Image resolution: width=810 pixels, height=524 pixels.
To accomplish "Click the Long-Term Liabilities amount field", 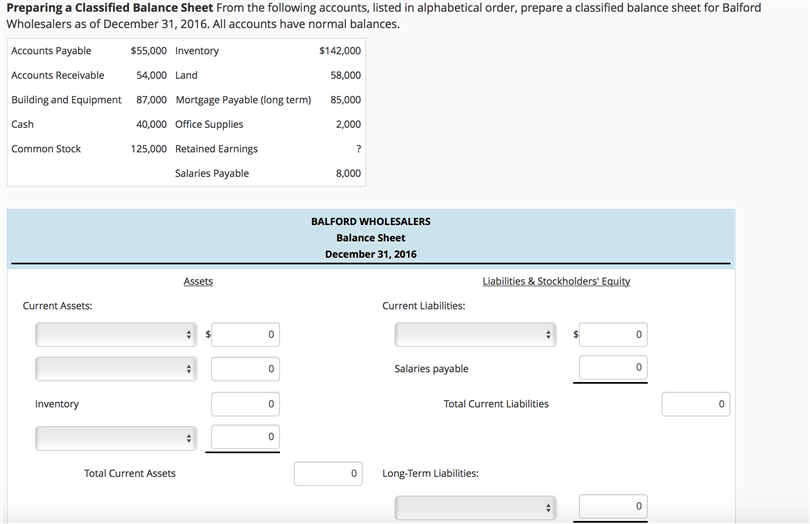I will pyautogui.click(x=613, y=506).
